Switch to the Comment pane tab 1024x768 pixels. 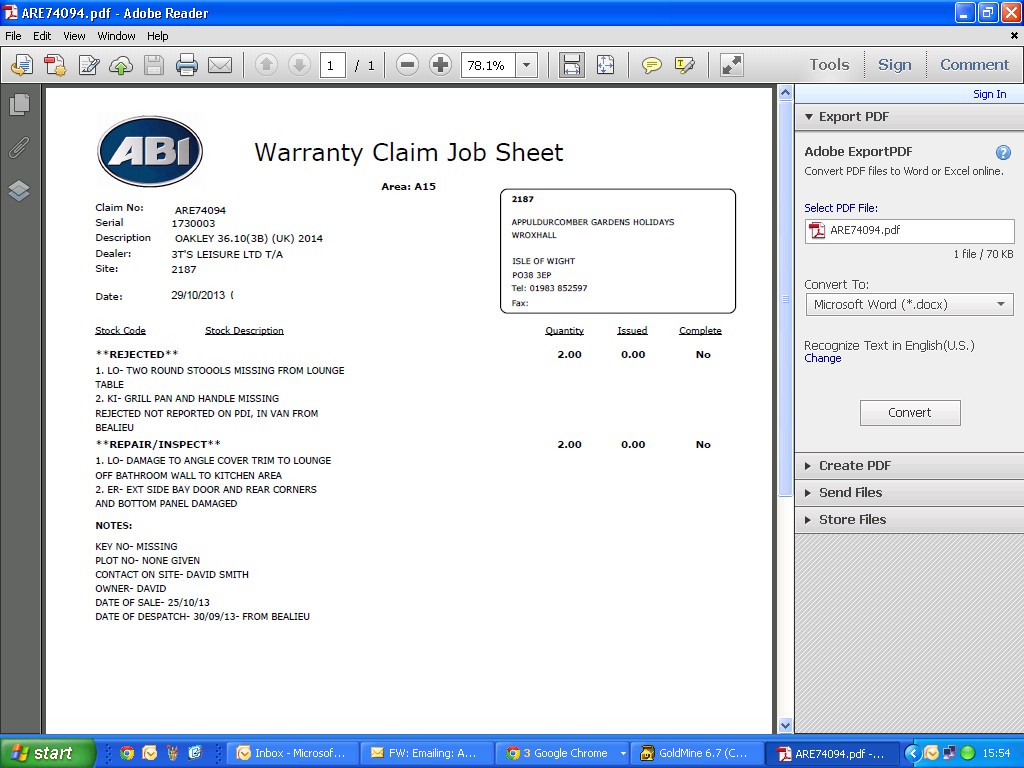(x=974, y=64)
